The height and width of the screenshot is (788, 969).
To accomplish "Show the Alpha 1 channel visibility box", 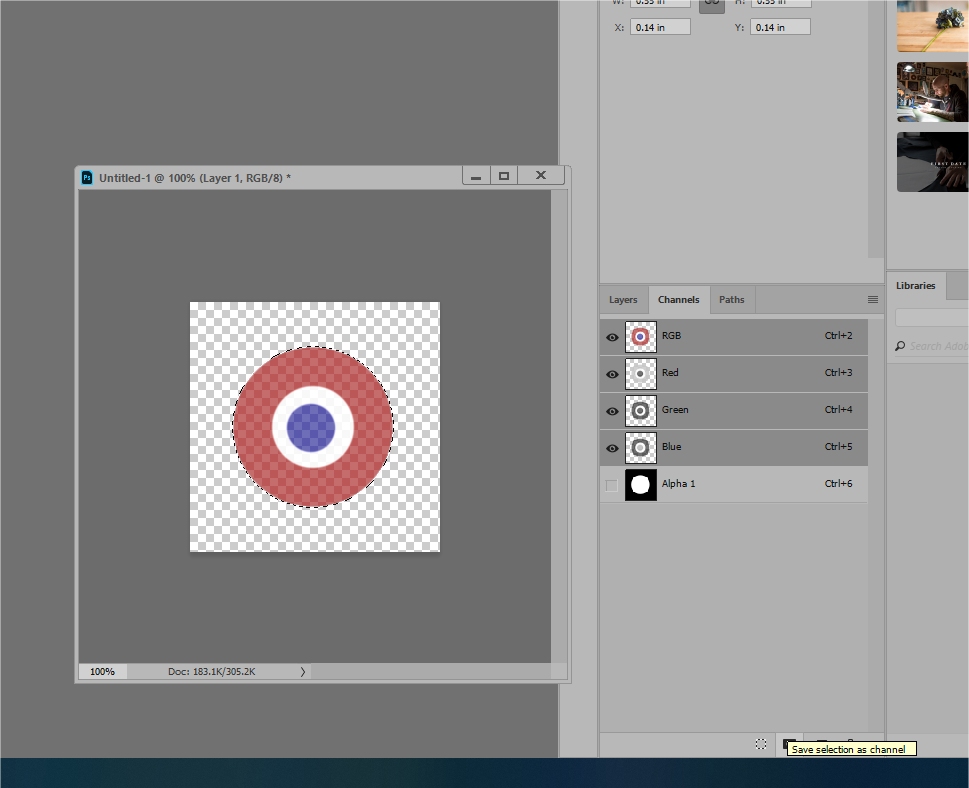I will pyautogui.click(x=612, y=485).
